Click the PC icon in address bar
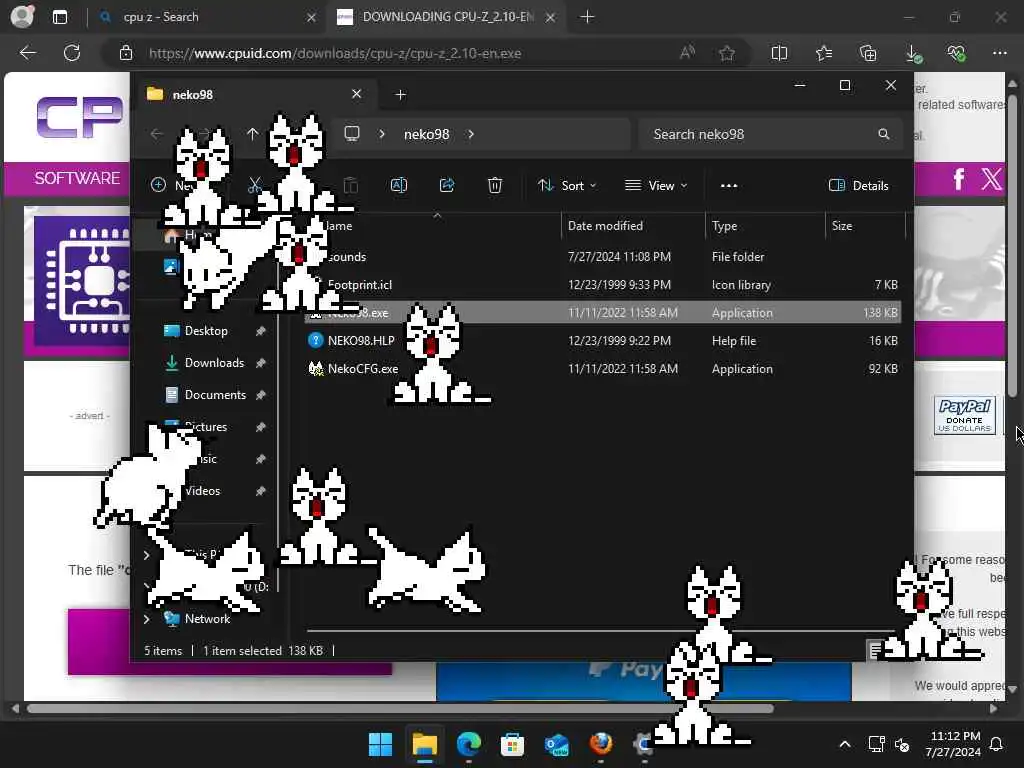The width and height of the screenshot is (1024, 768). point(352,134)
